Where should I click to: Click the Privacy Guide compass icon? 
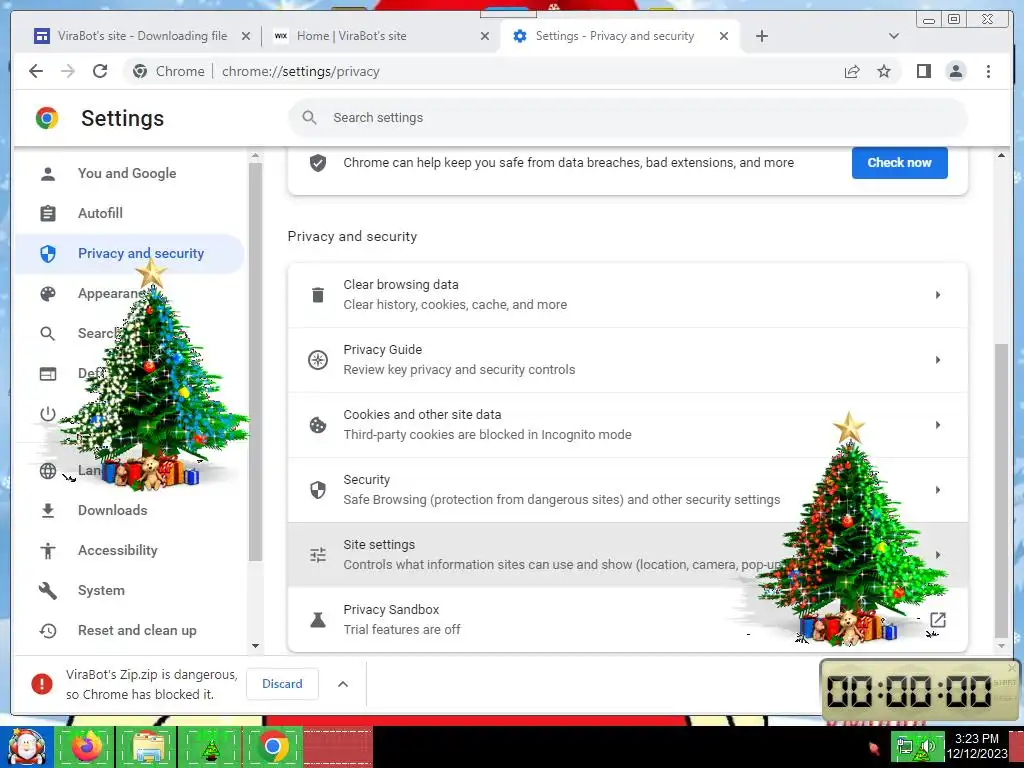(318, 360)
